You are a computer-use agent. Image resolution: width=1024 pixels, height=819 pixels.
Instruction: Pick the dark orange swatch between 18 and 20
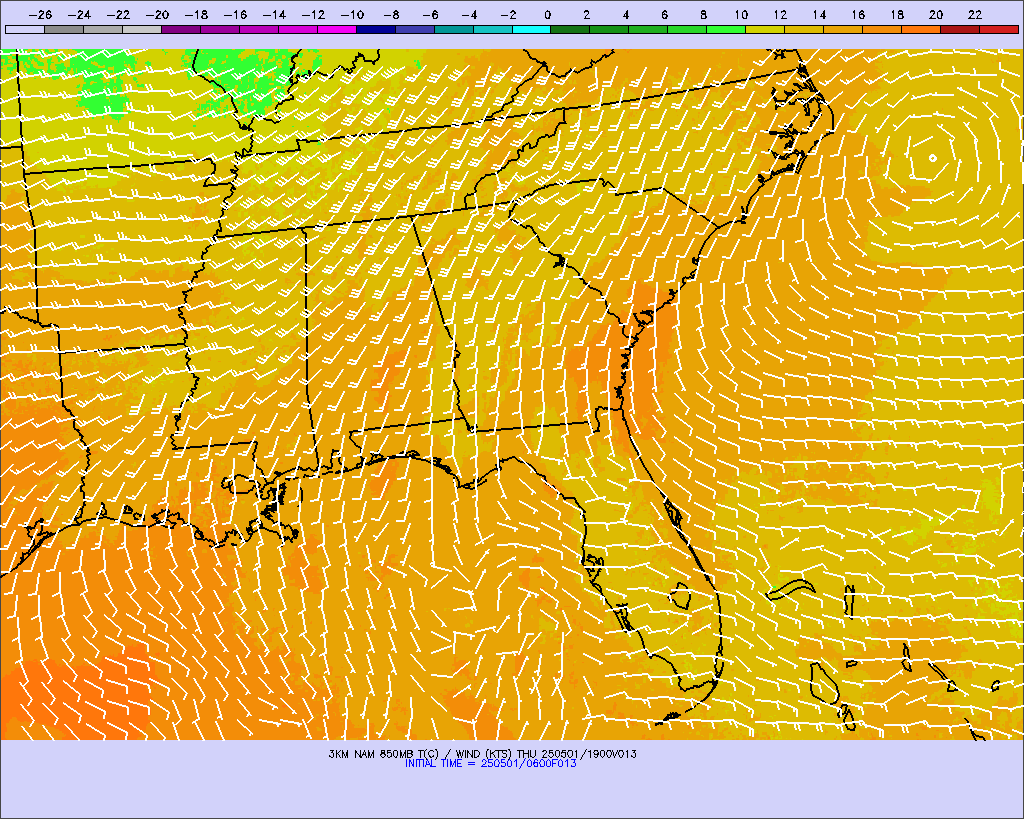(921, 29)
